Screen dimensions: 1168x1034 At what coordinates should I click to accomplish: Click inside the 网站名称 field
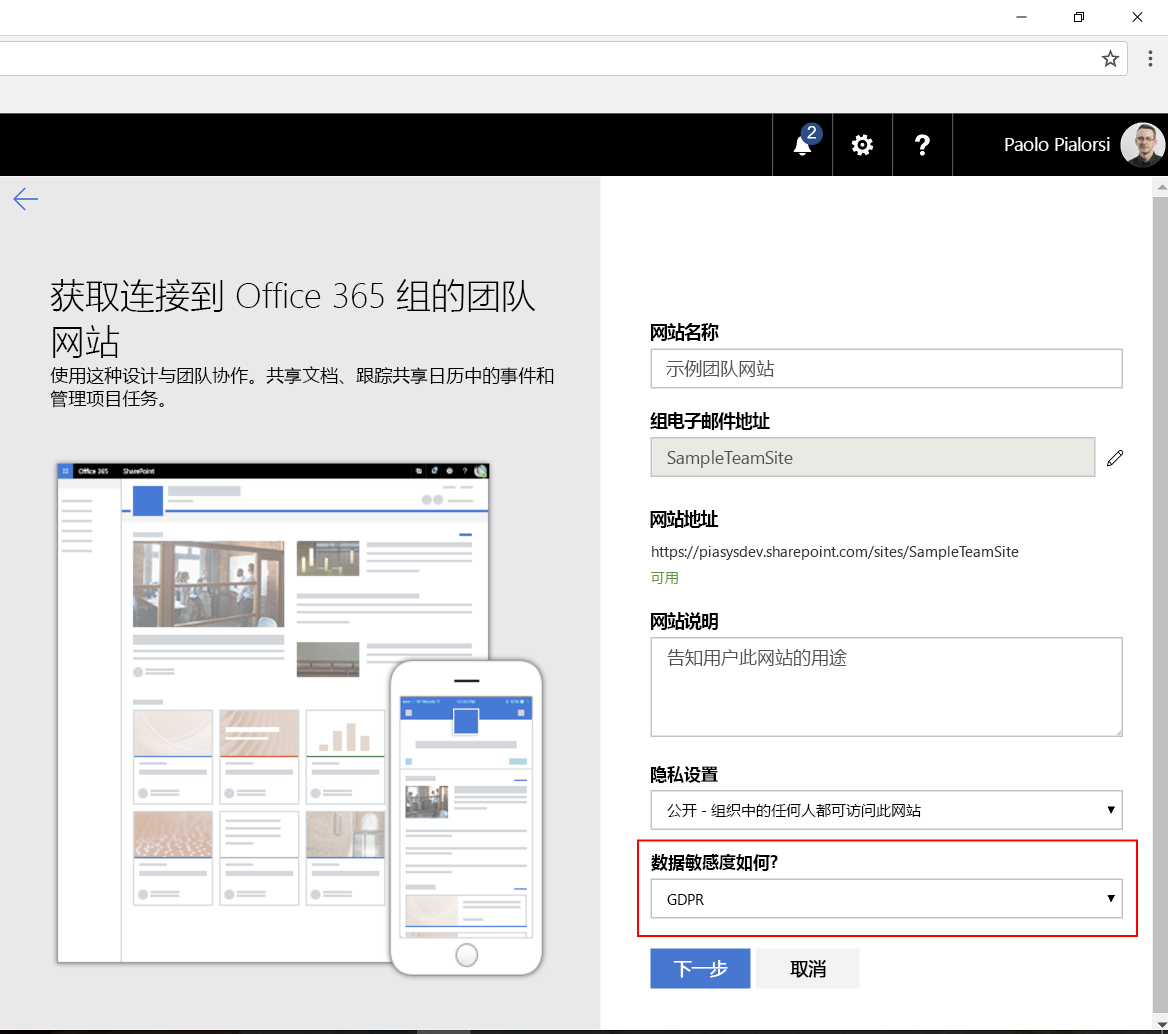point(886,368)
